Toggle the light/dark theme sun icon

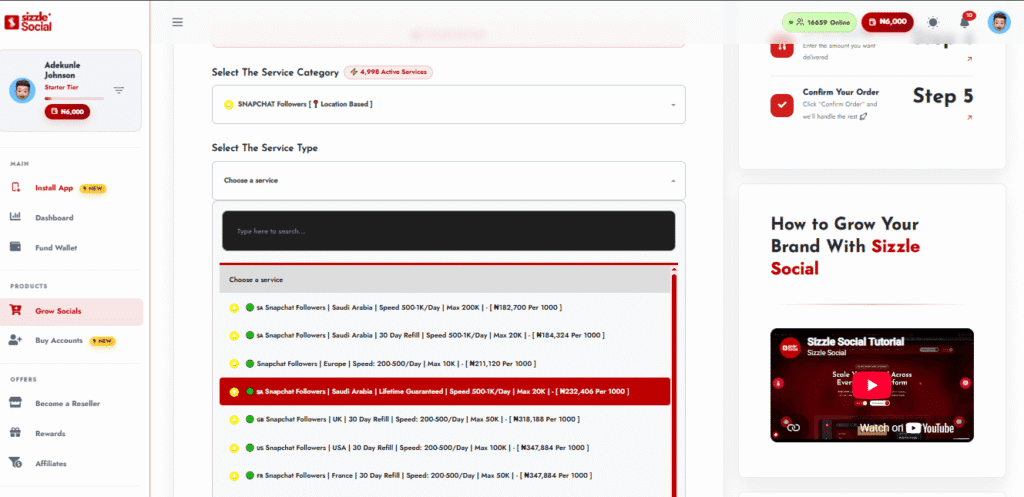point(933,22)
